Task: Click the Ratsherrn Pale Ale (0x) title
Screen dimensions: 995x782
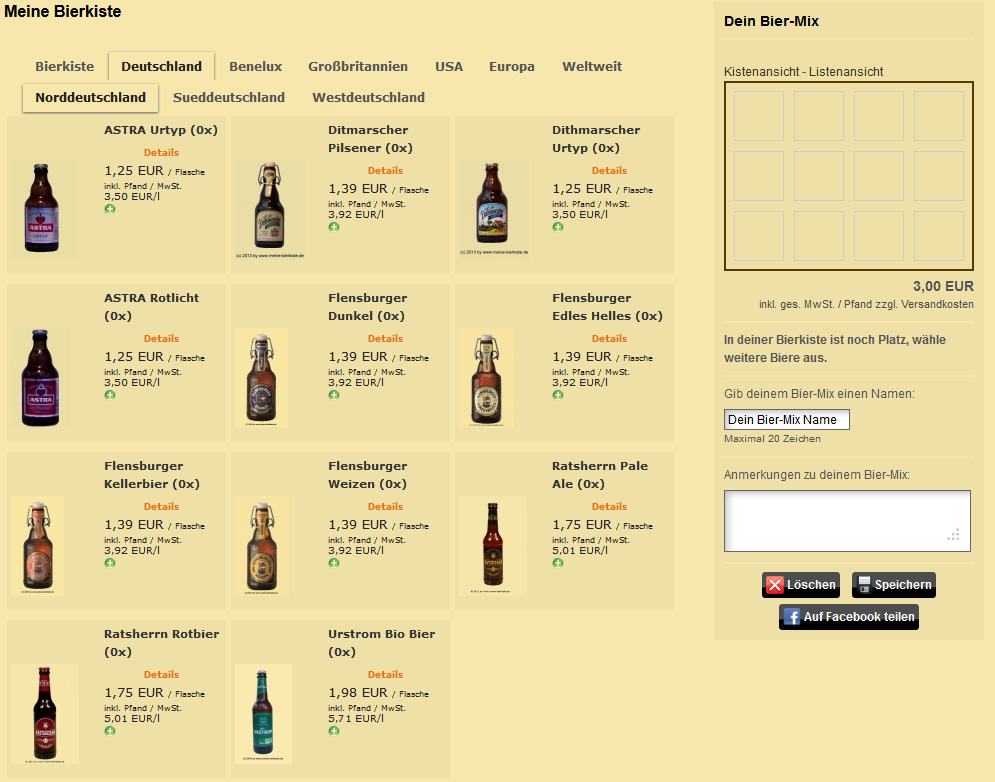Action: [x=600, y=475]
